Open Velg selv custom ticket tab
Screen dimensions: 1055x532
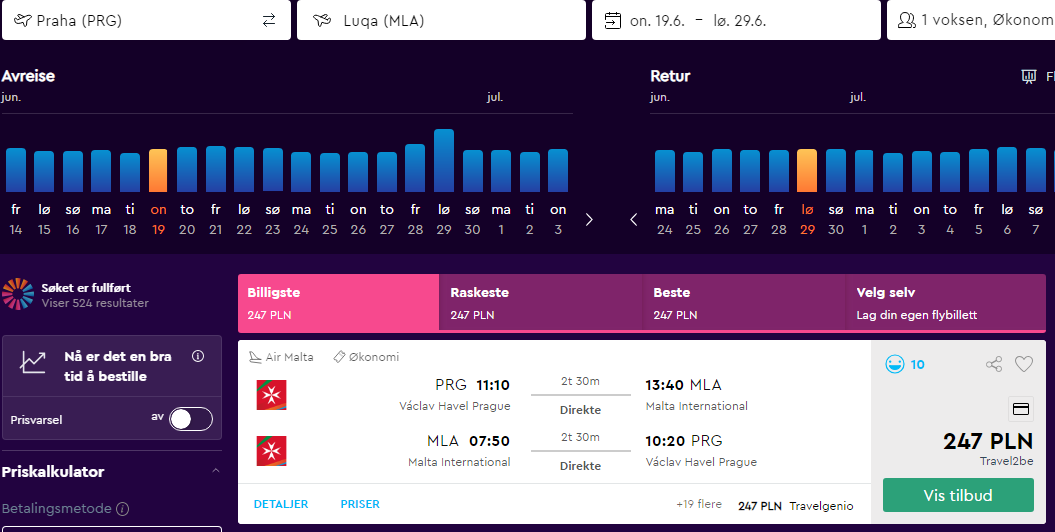(x=946, y=303)
